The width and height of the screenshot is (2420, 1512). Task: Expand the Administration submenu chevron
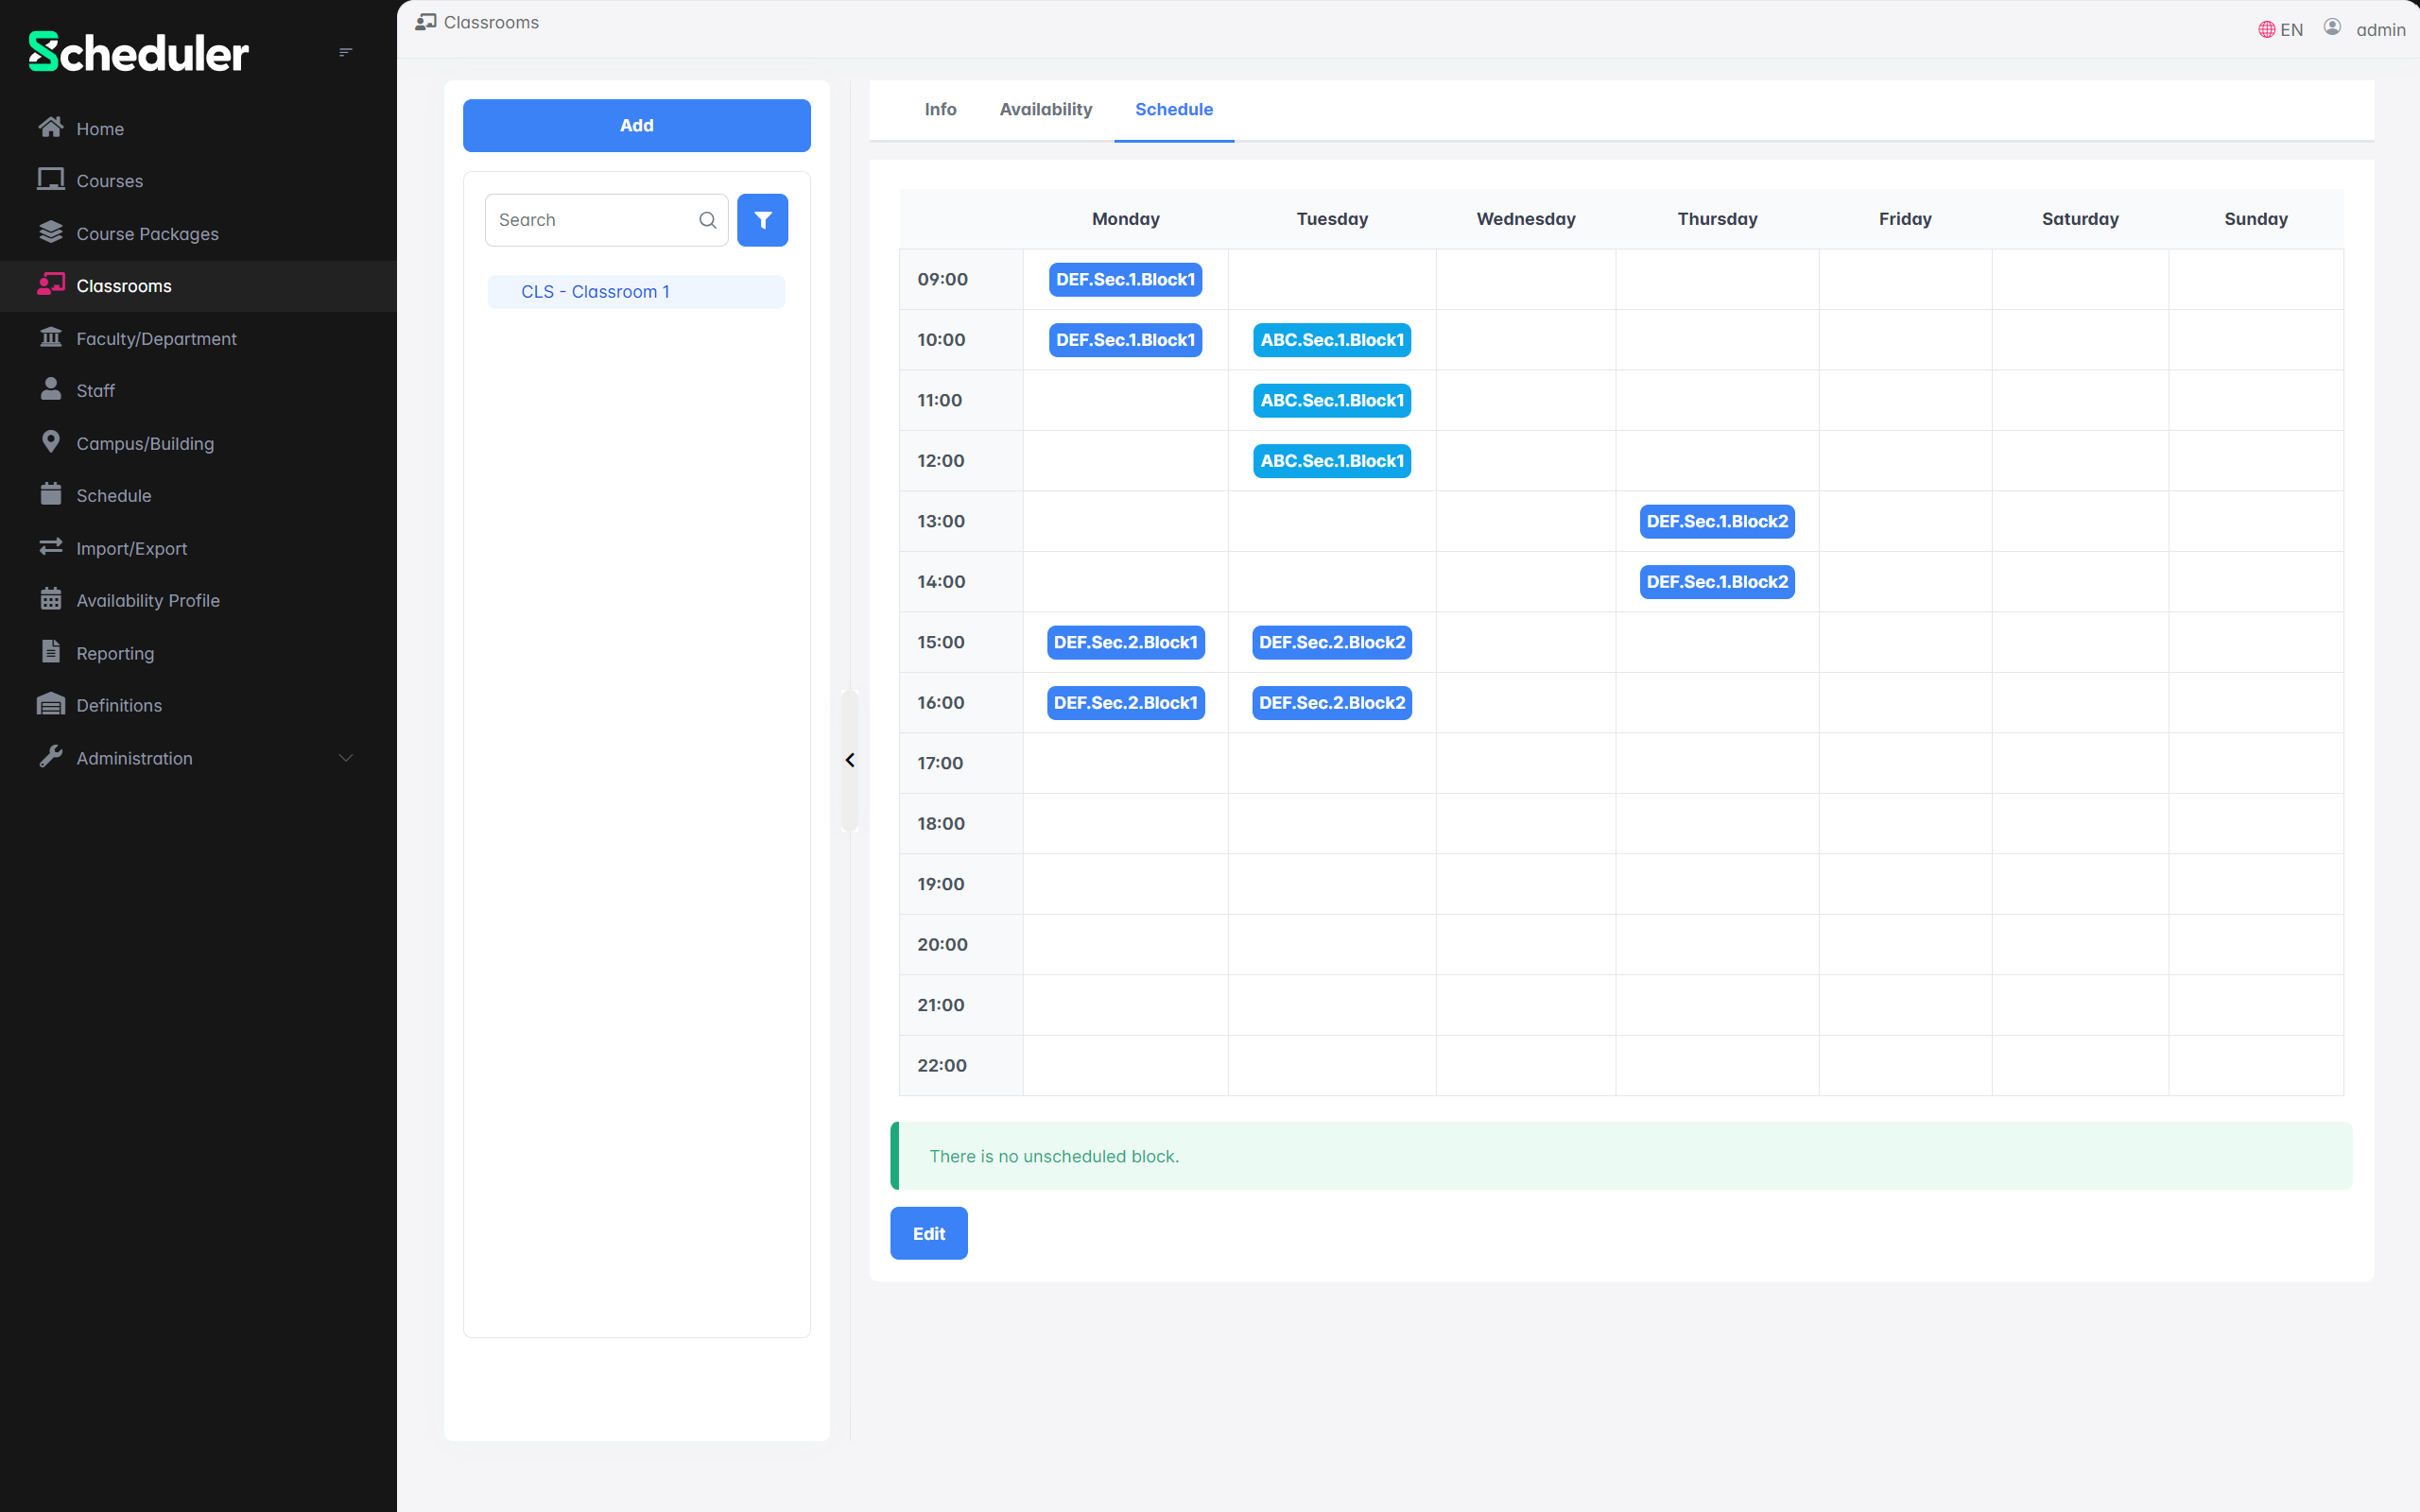346,758
